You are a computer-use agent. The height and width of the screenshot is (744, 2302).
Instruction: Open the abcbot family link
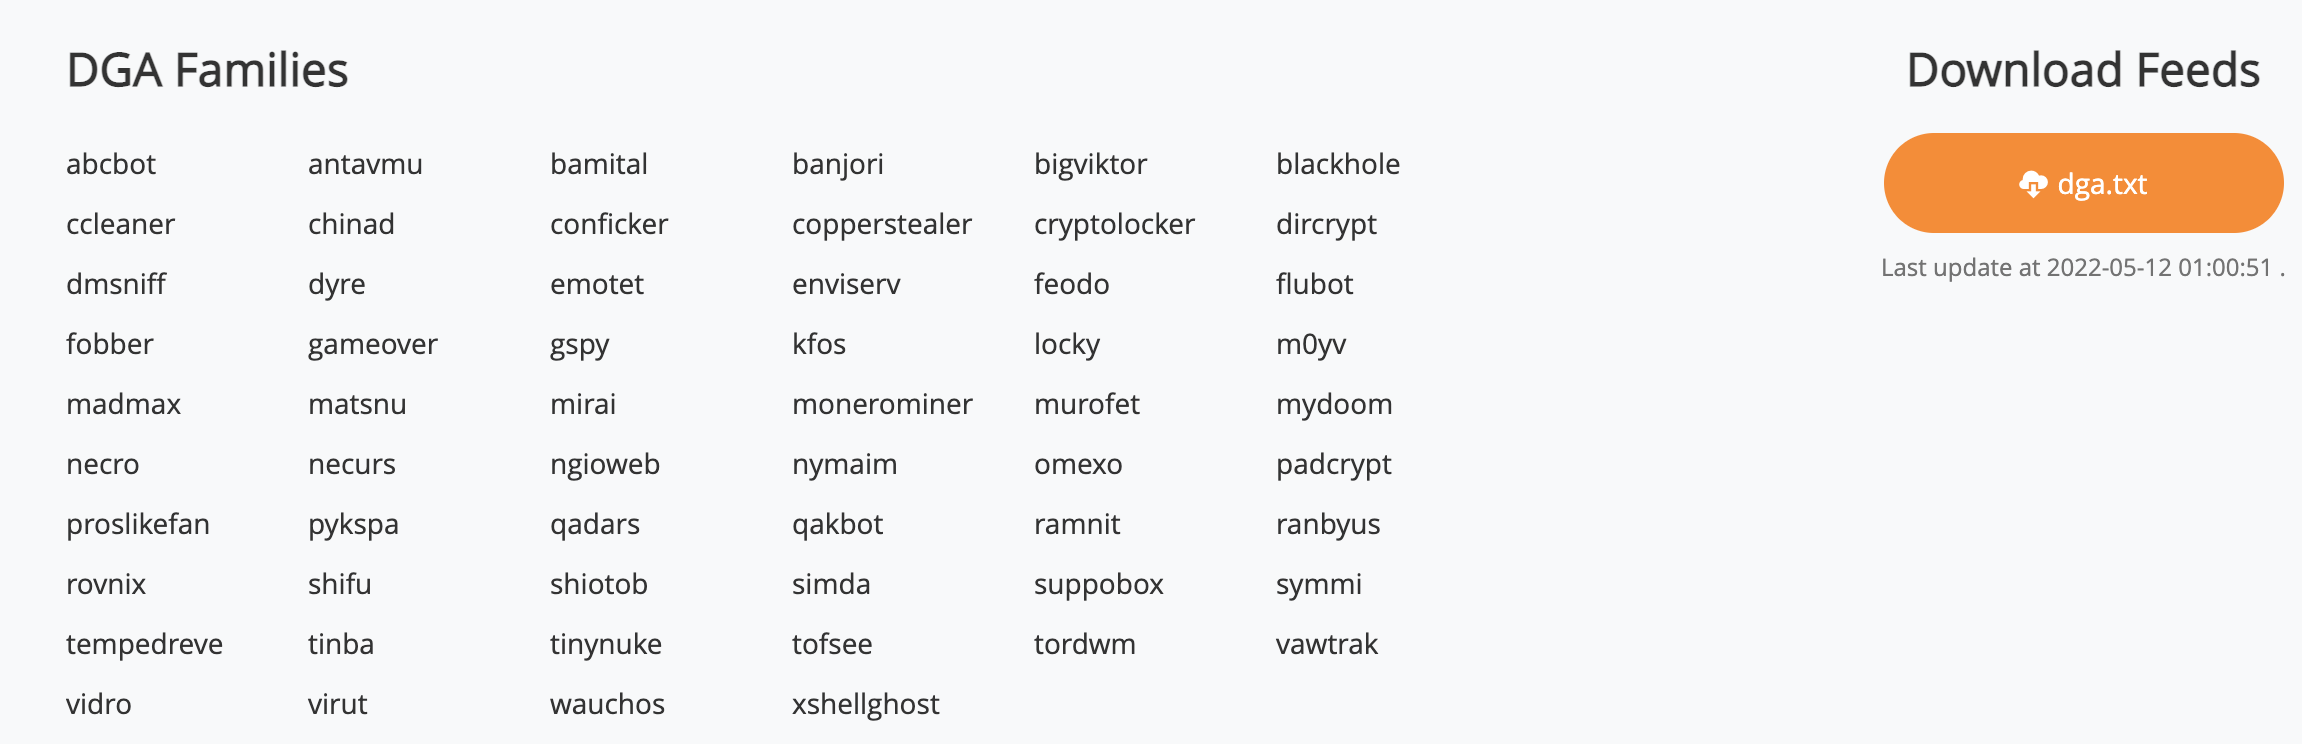tap(111, 164)
